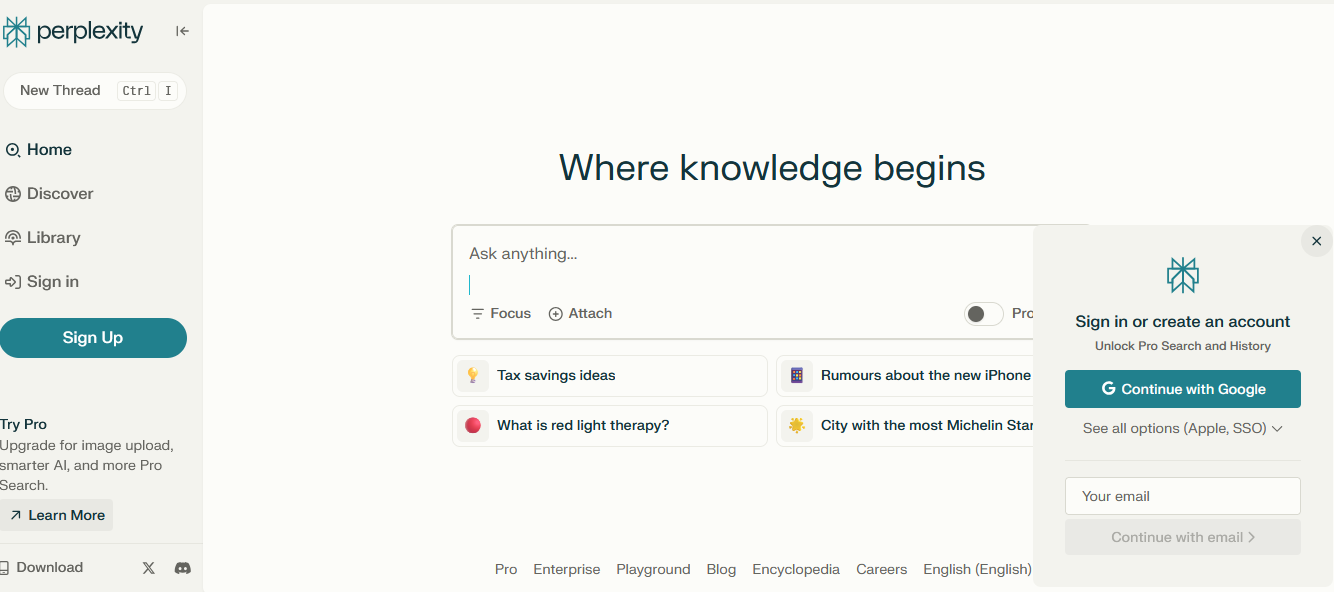Screen dimensions: 1334x592
Task: Click the Your email input field
Action: tap(1183, 496)
